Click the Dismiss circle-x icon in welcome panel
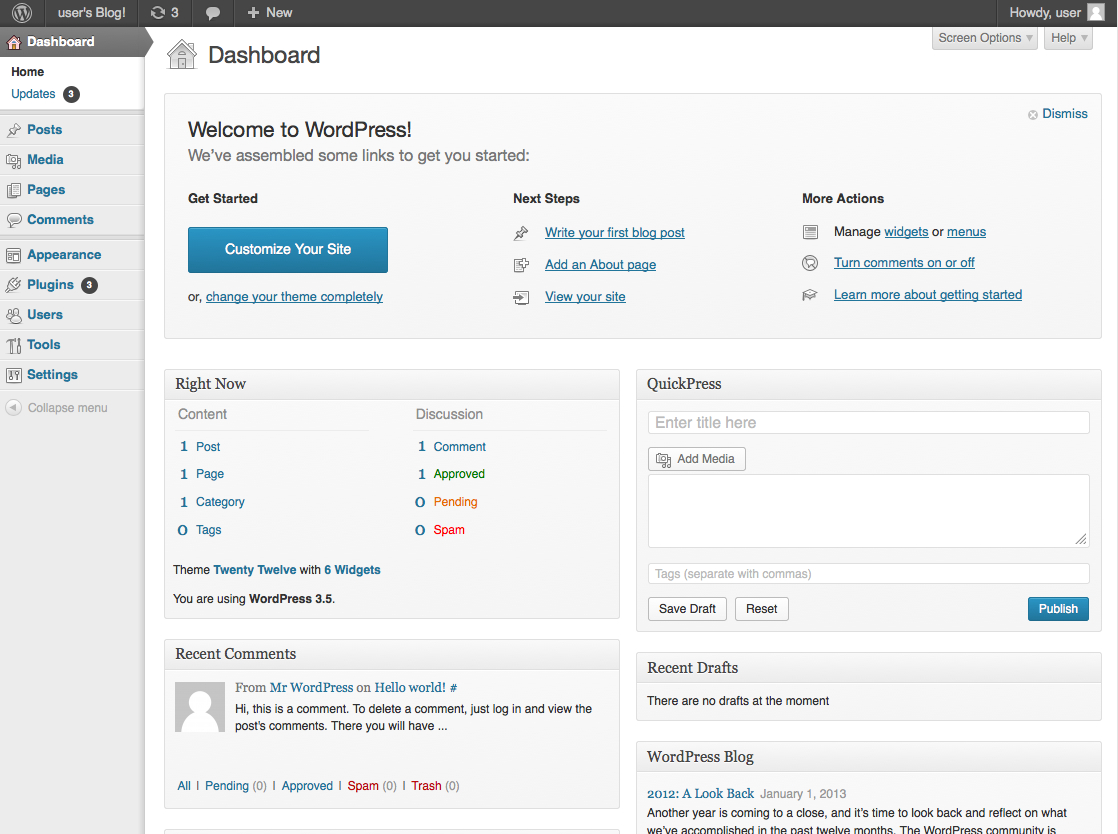1118x834 pixels. pyautogui.click(x=1032, y=115)
